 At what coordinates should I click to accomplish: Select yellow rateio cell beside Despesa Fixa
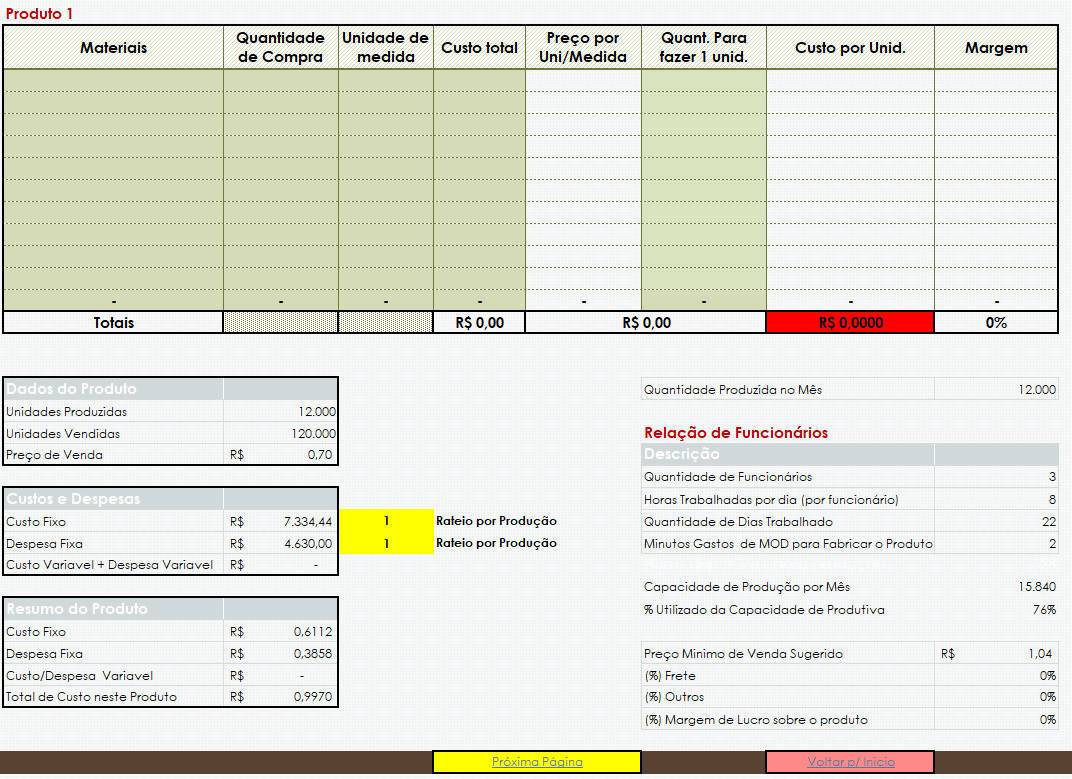386,543
